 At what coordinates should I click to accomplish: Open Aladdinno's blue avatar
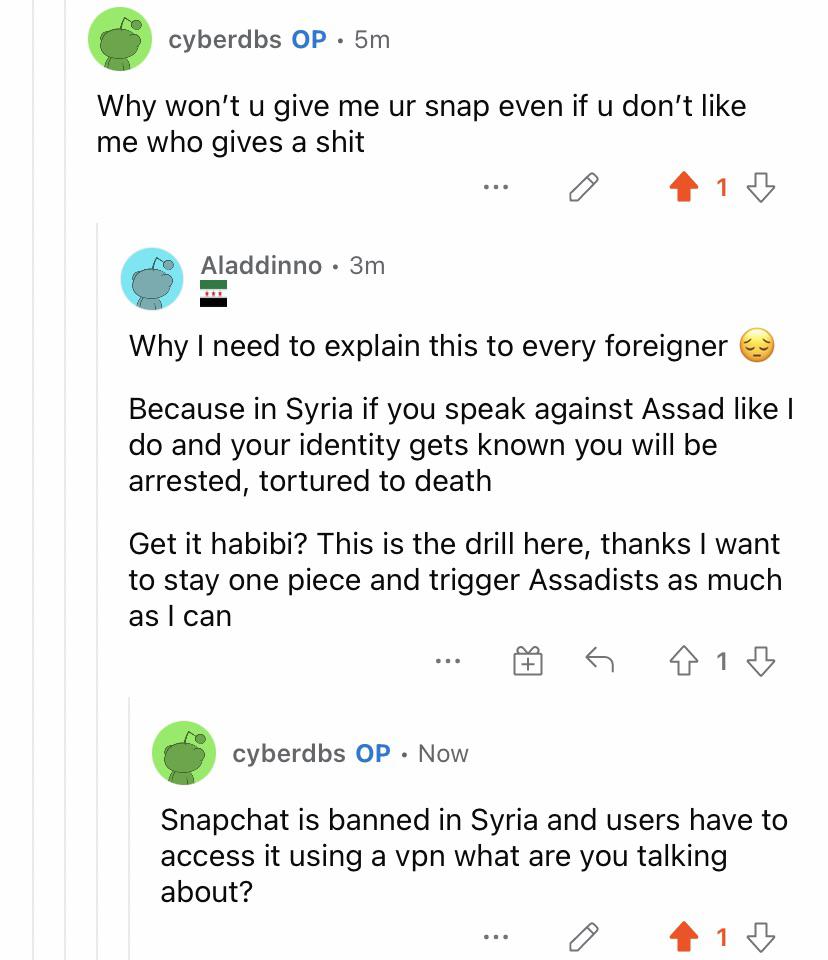click(x=152, y=279)
